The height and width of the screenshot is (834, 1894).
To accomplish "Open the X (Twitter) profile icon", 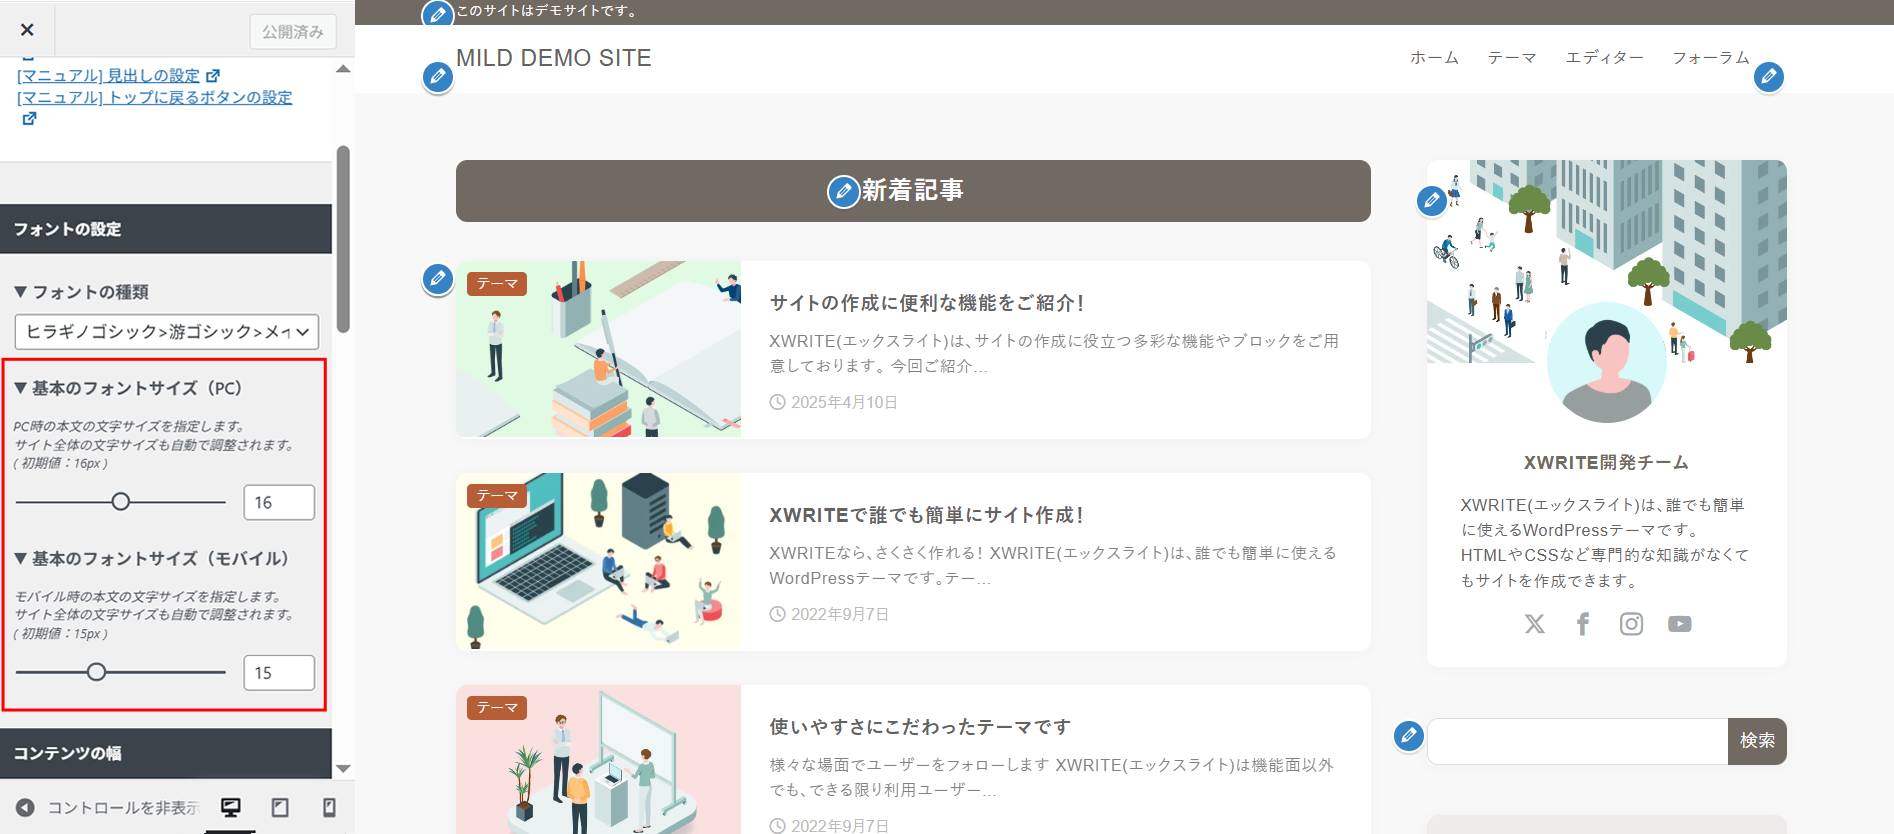I will 1534,624.
